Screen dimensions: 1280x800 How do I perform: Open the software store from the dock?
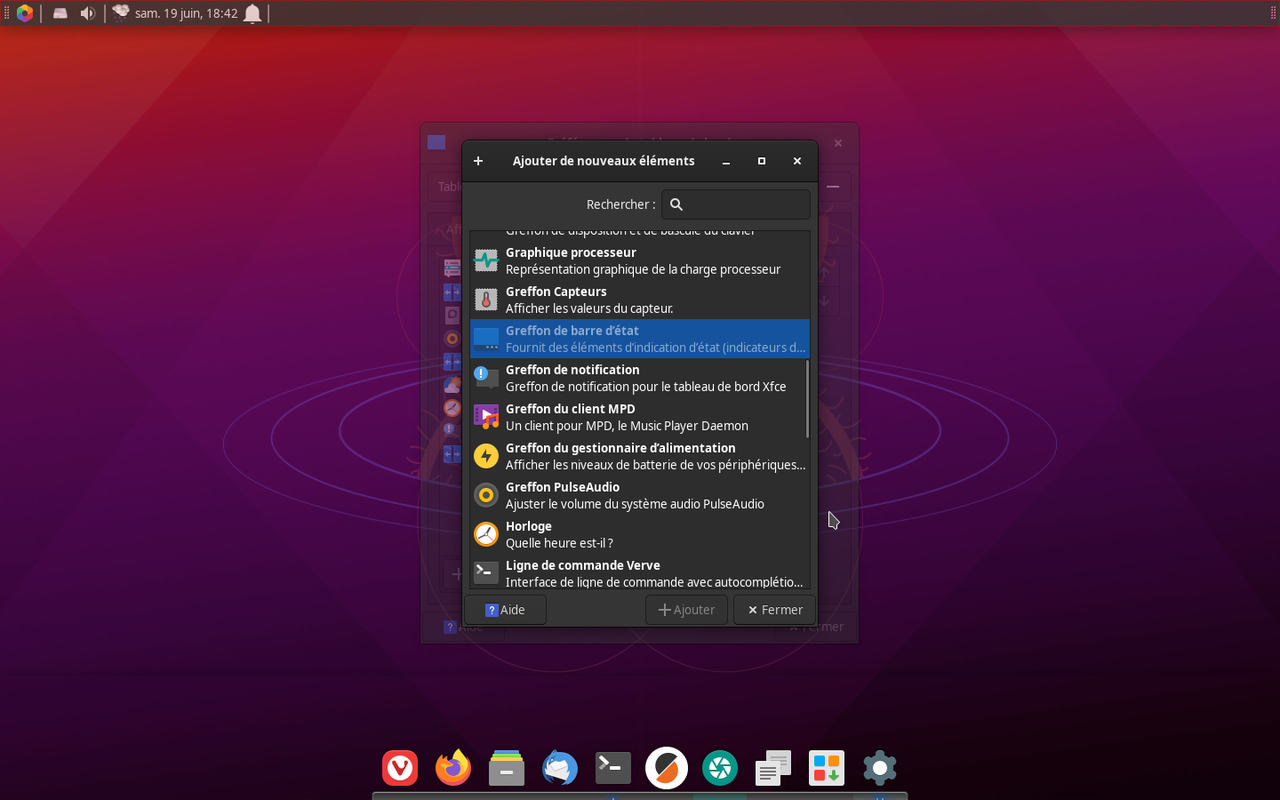(826, 768)
